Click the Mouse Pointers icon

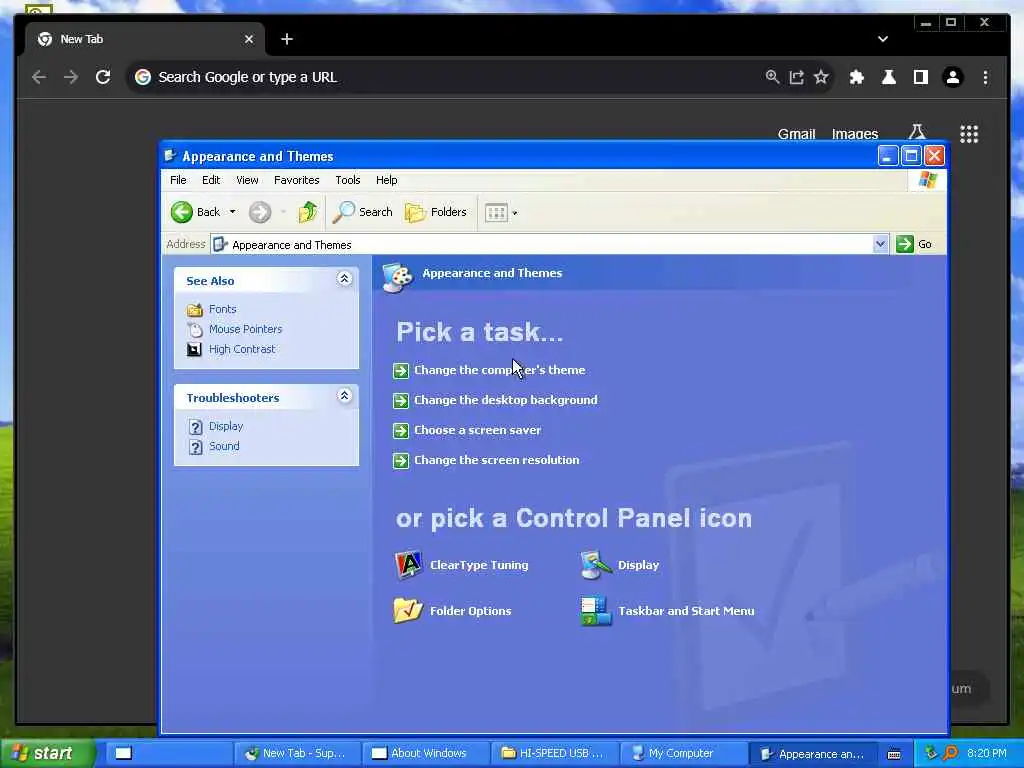195,329
